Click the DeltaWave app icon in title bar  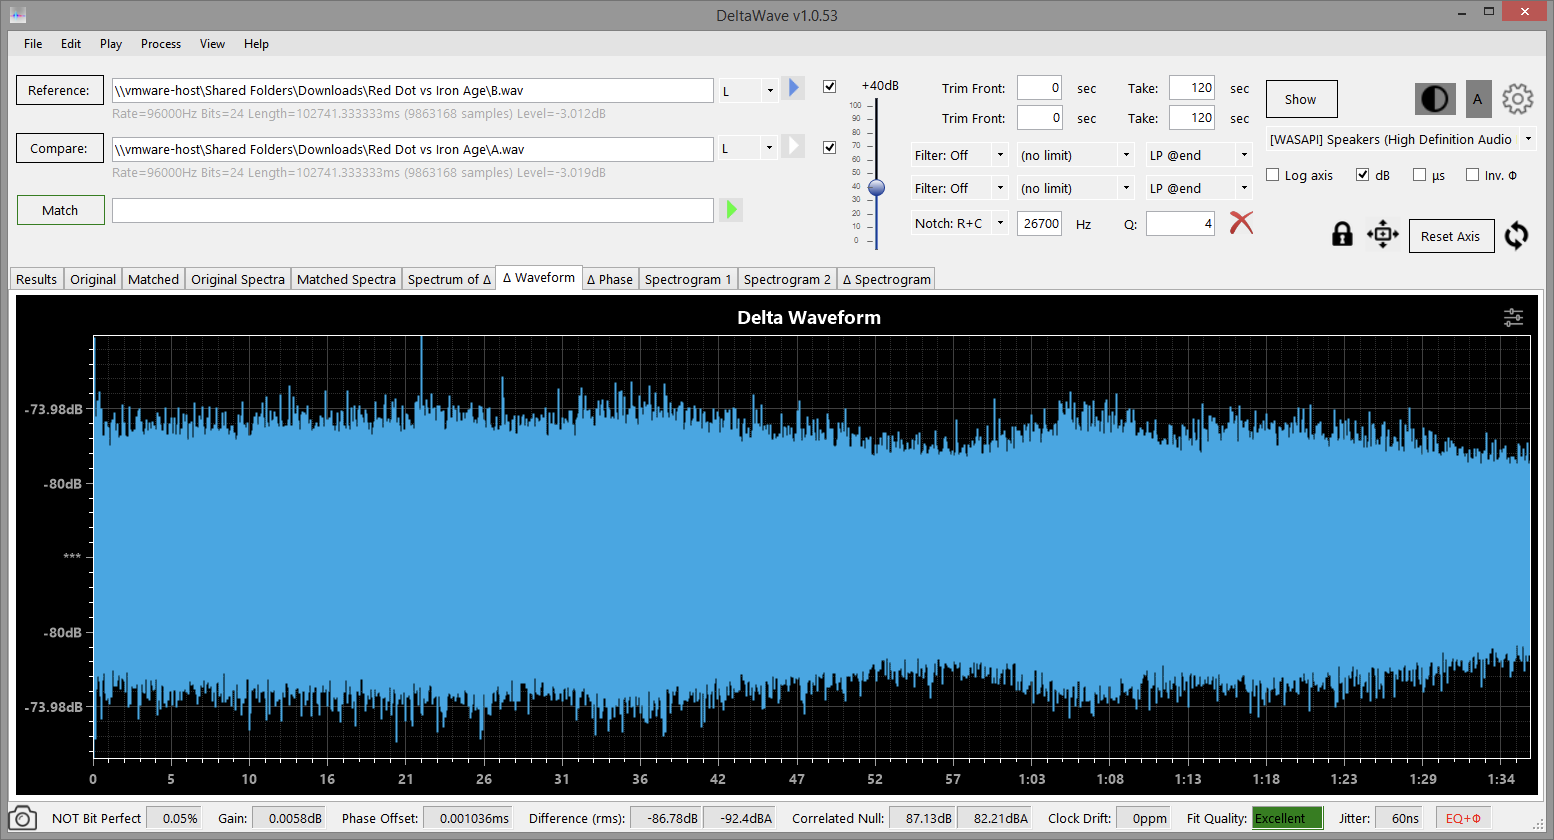coord(18,15)
